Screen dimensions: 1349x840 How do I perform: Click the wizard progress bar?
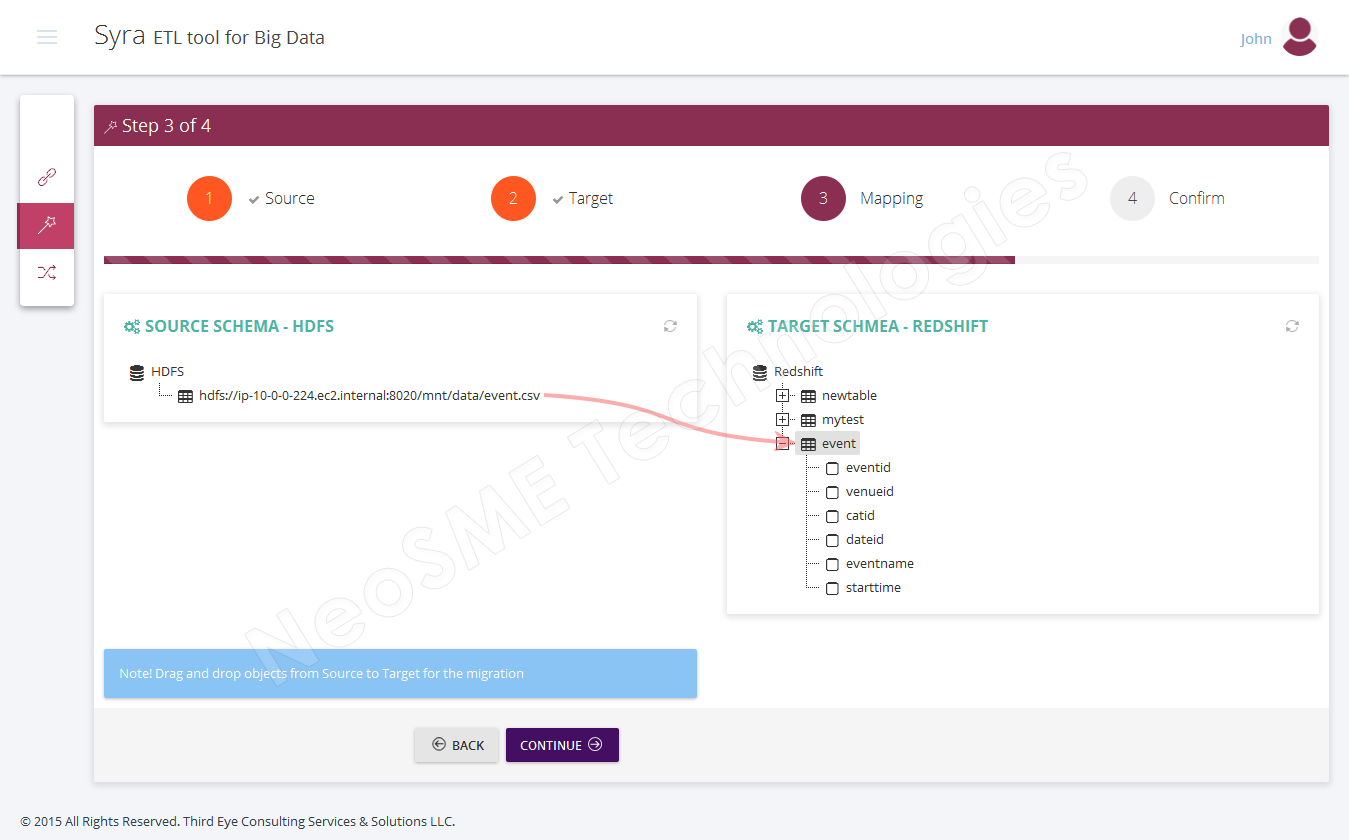(711, 260)
